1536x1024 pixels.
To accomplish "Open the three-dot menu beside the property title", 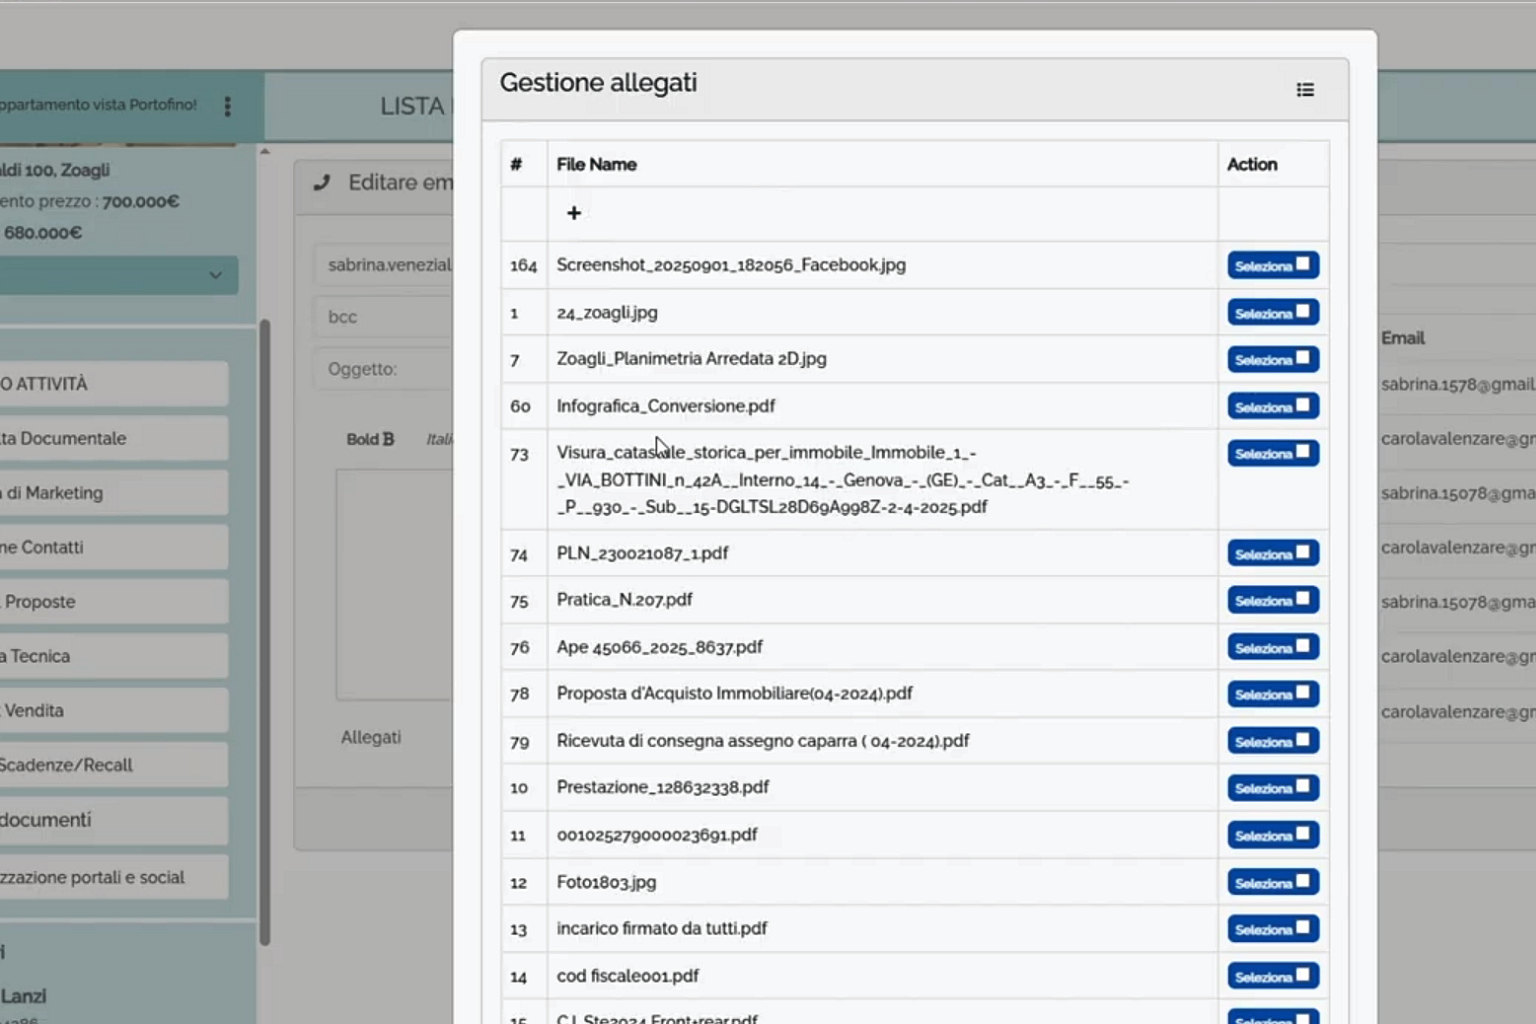I will (x=228, y=106).
